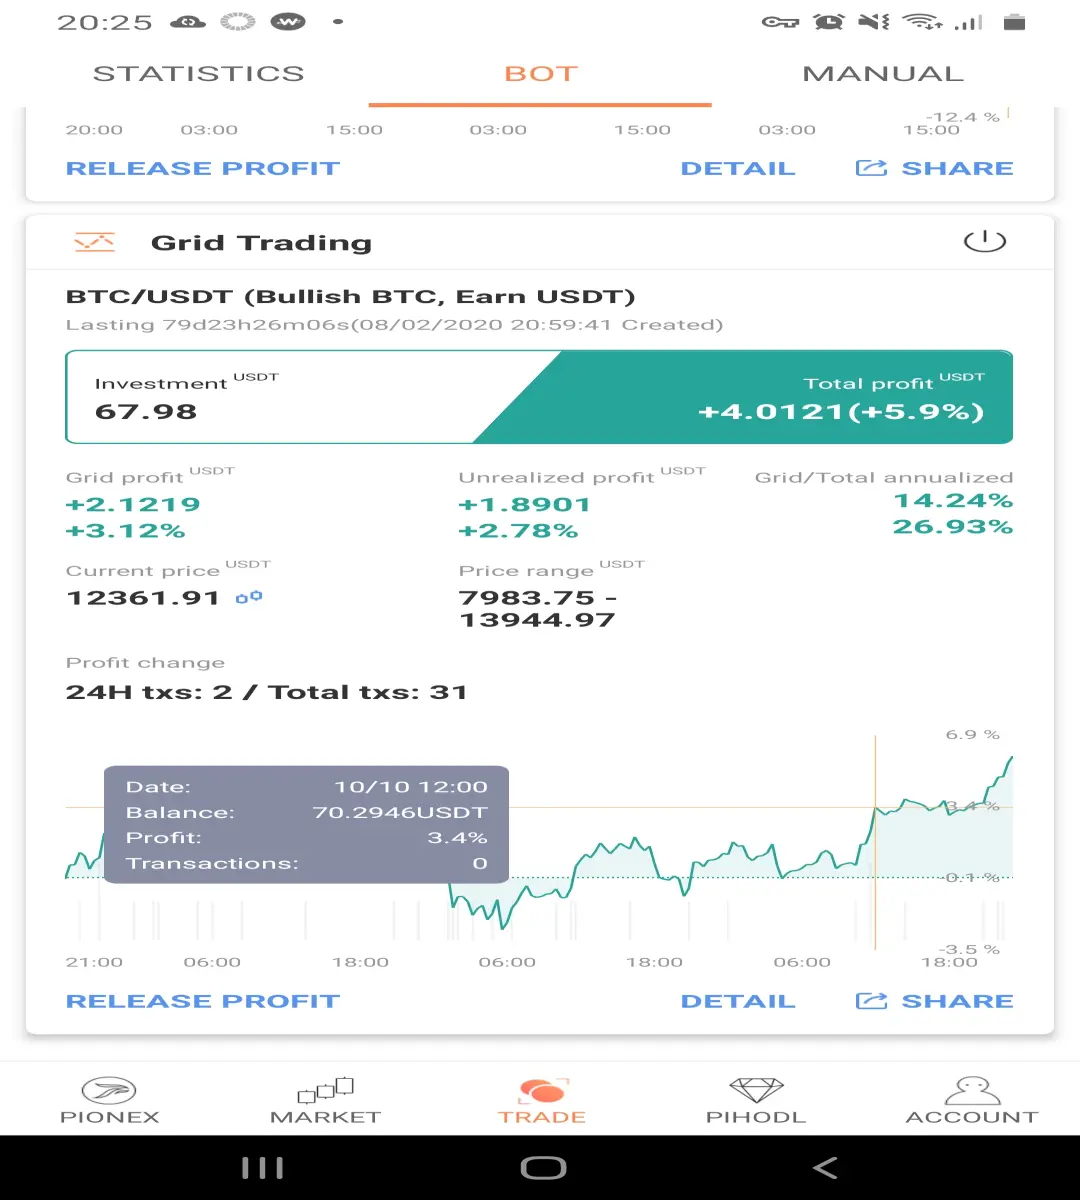This screenshot has width=1080, height=1200.
Task: Tap the Grid Trading power icon
Action: coord(984,241)
